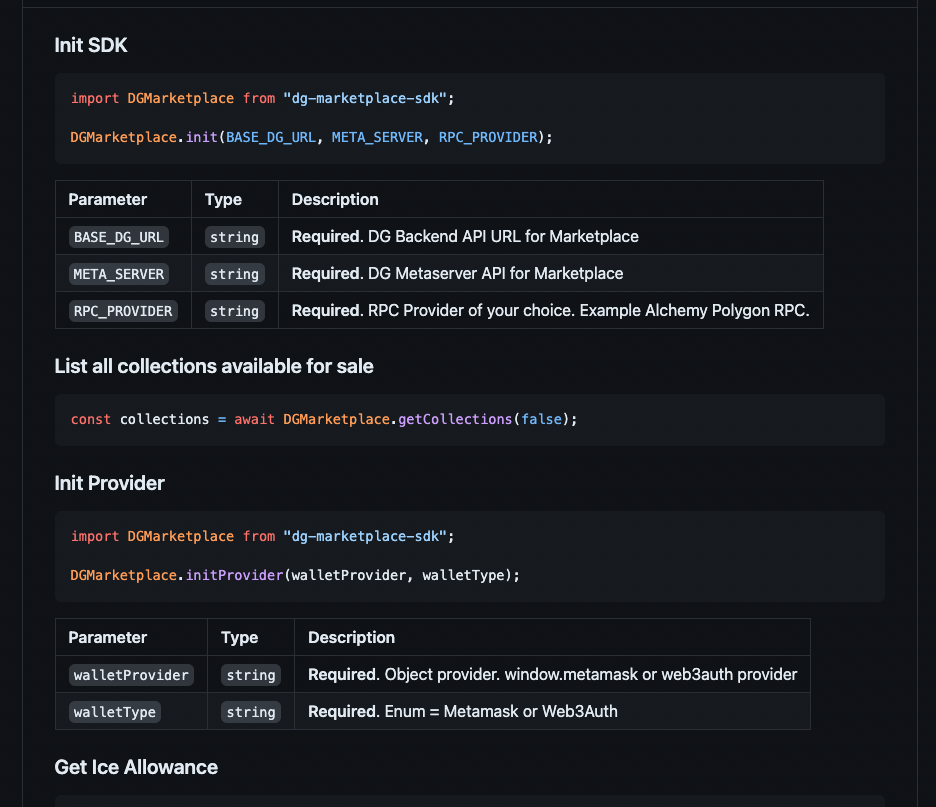The image size is (936, 807).
Task: Click 'Object provider. window.metamask' description
Action: click(553, 674)
